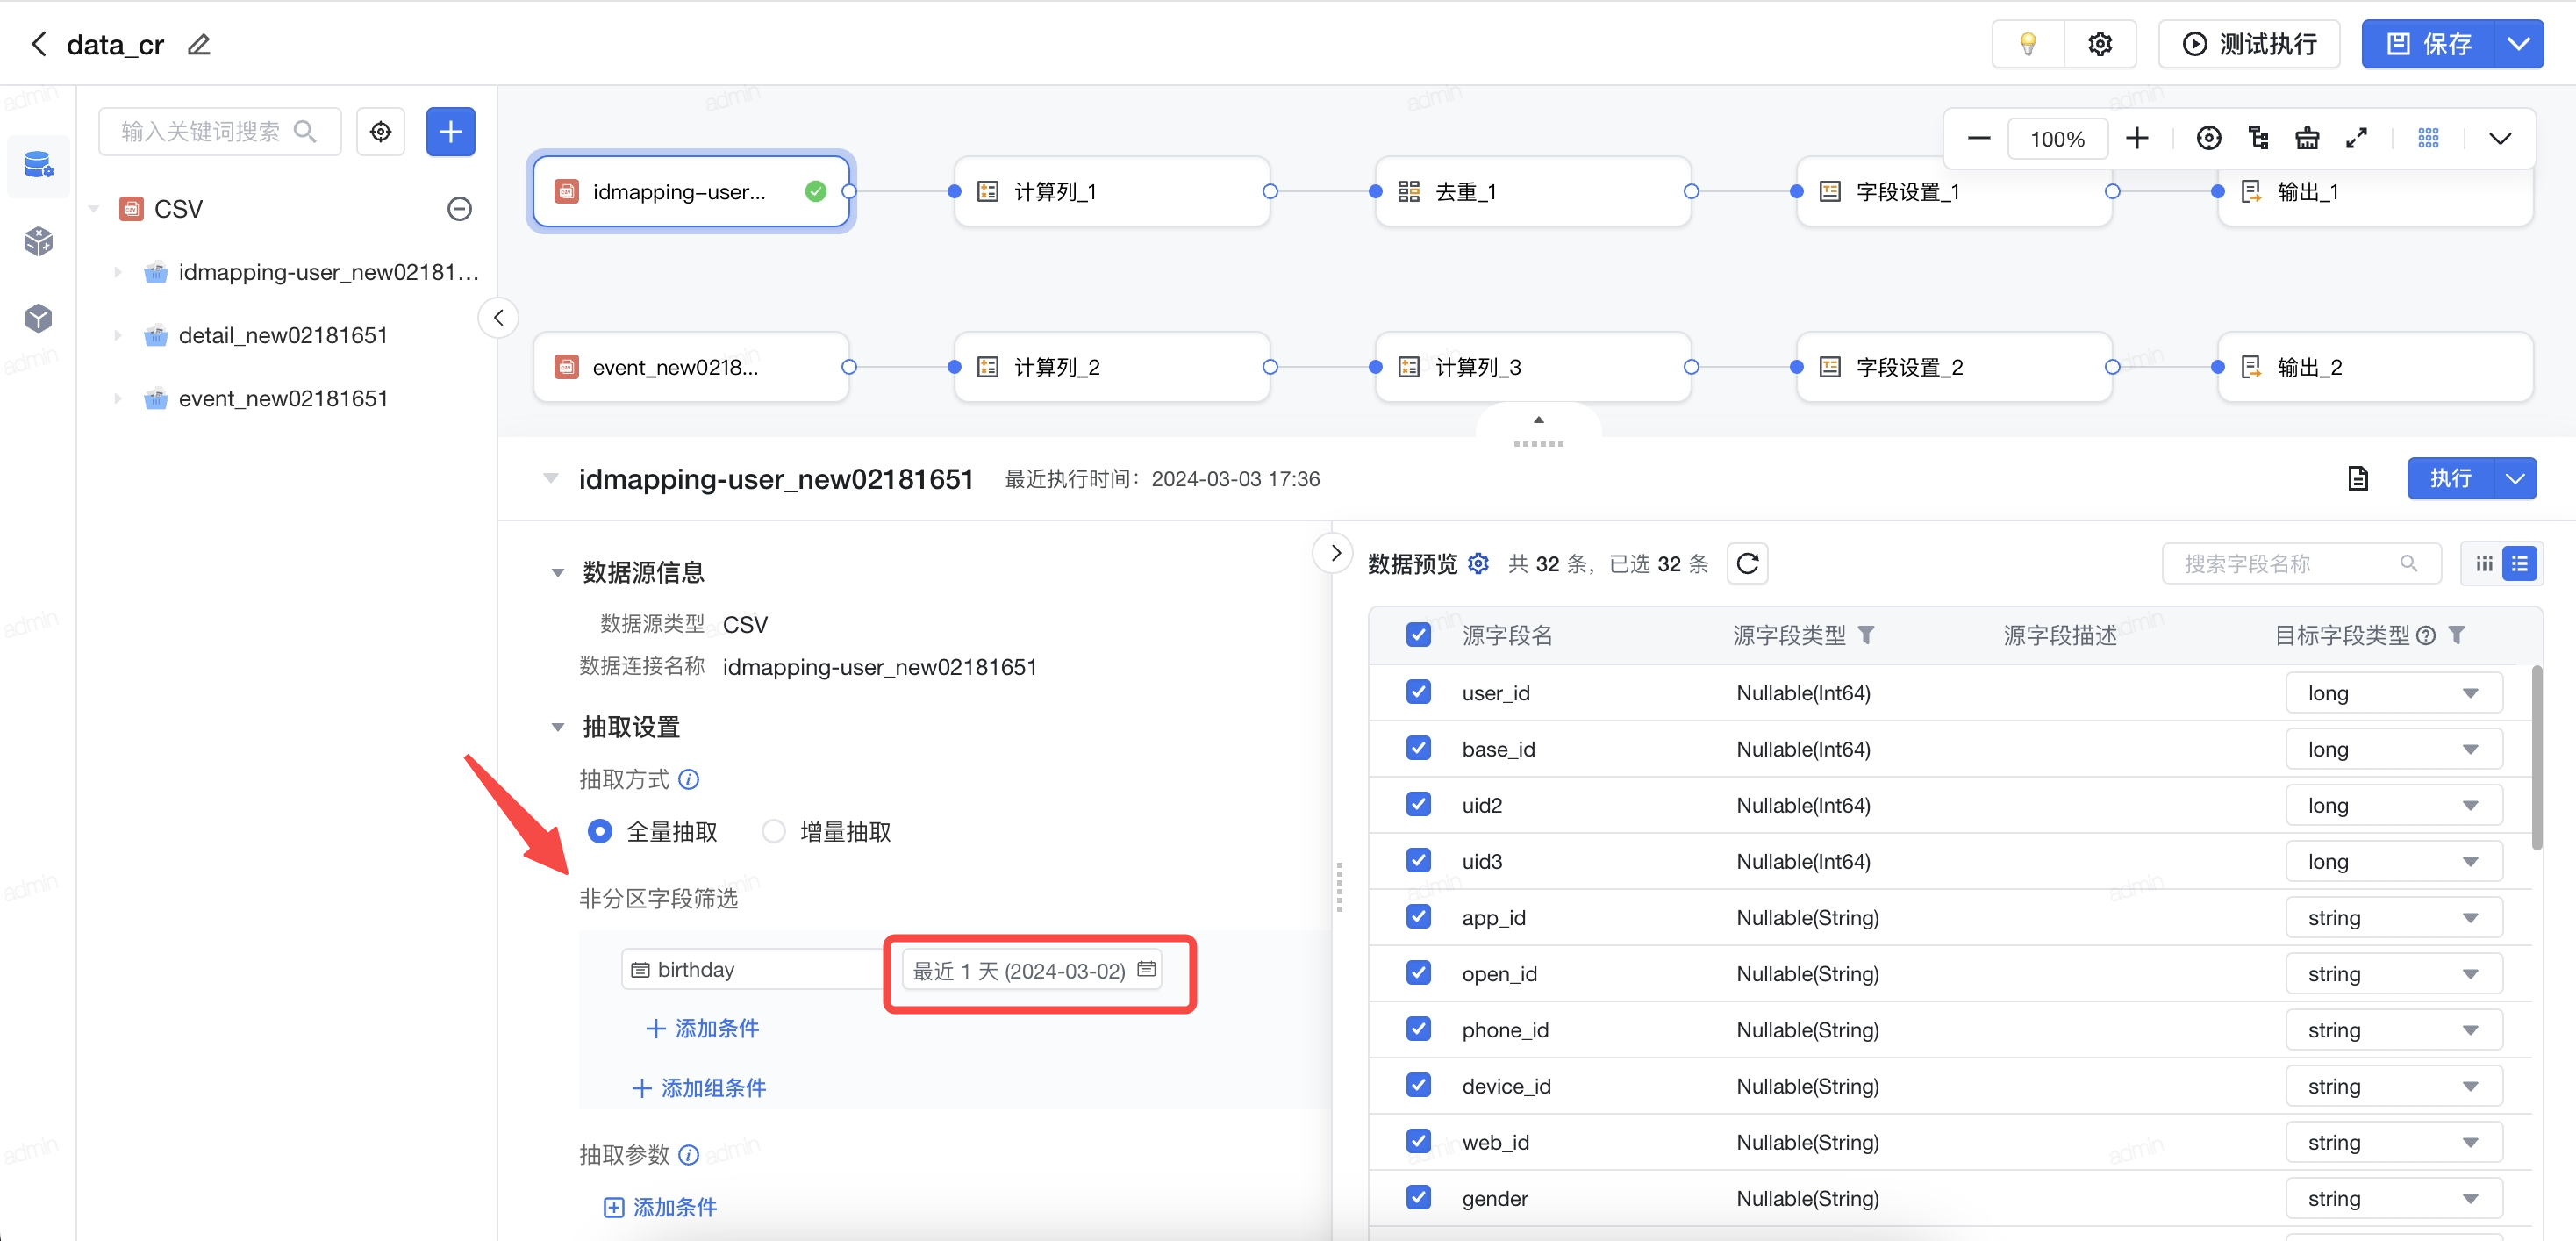2576x1241 pixels.
Task: Open the cube with gear sidebar icon
Action: point(39,241)
